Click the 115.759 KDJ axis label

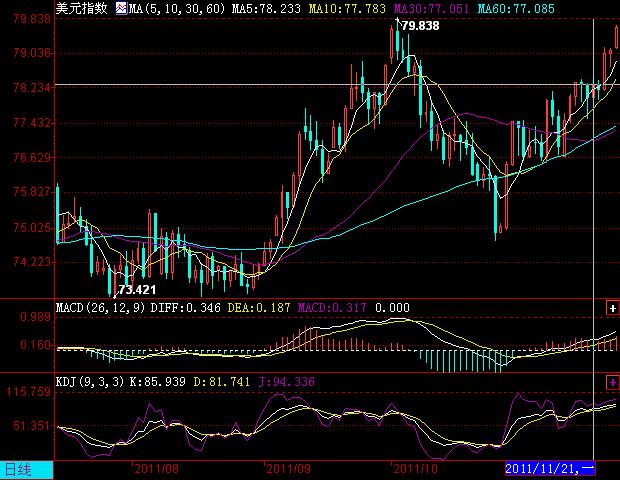point(28,392)
